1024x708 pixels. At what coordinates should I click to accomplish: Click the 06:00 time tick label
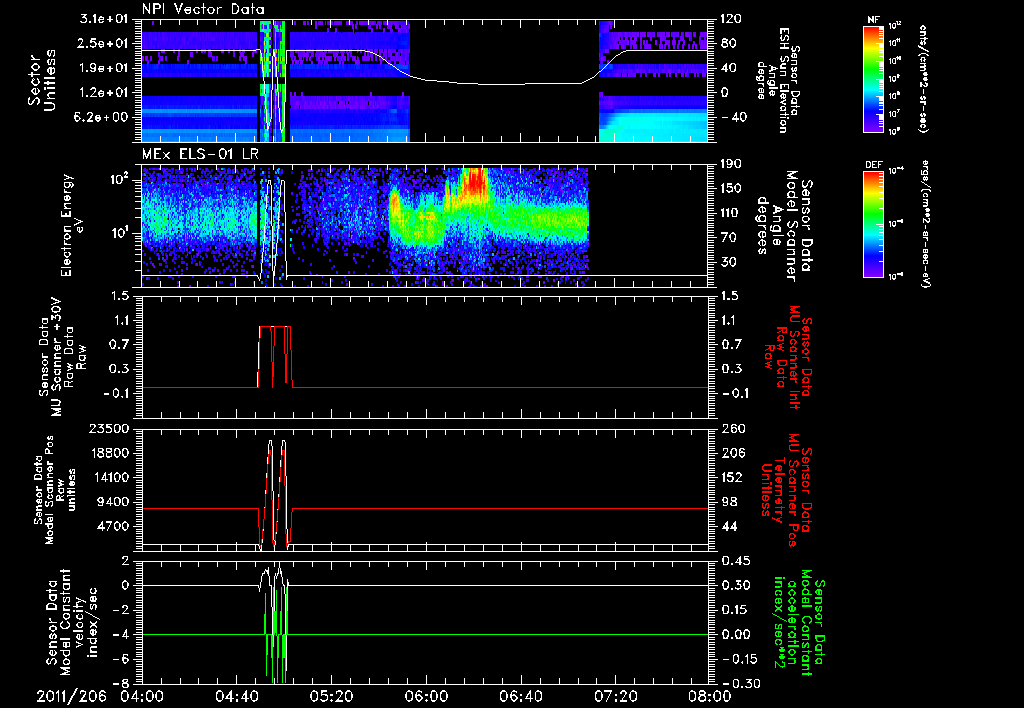(425, 696)
